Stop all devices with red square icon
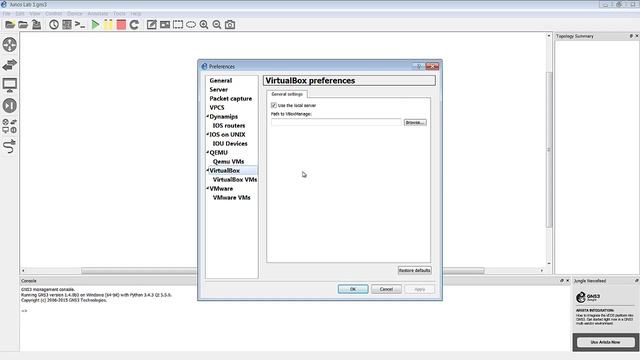 point(121,24)
